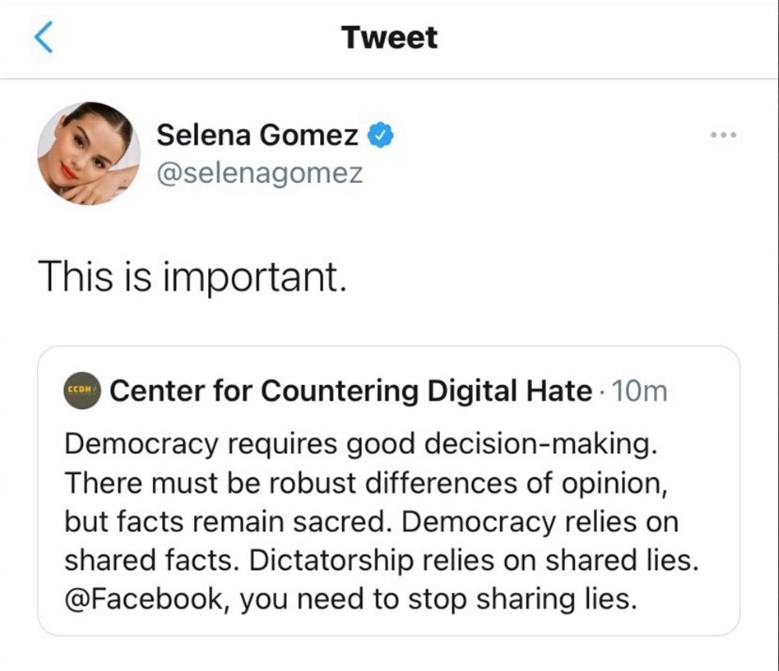The image size is (779, 671).
Task: Click the 10m timestamp
Action: coord(637,391)
